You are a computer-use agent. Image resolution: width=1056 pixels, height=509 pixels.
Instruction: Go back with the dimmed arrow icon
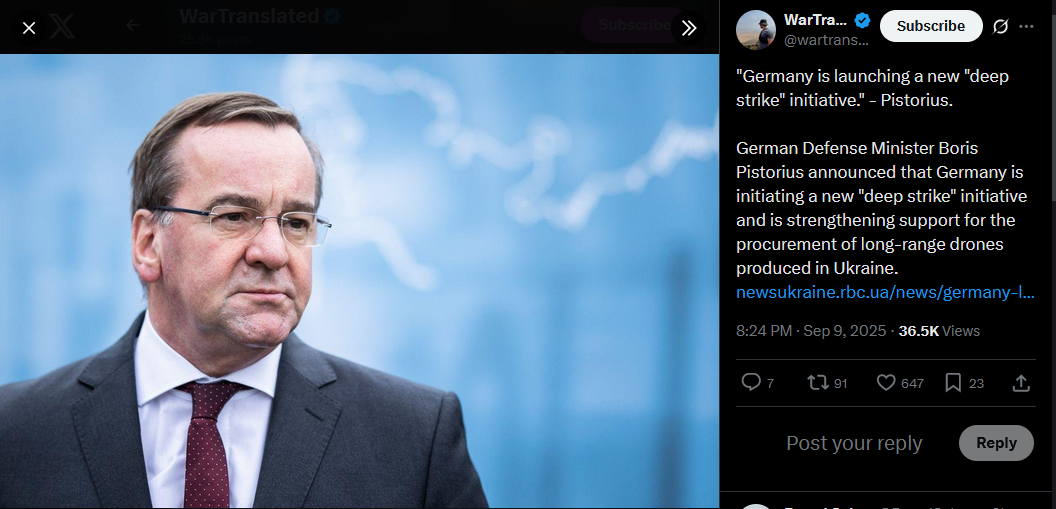(133, 26)
